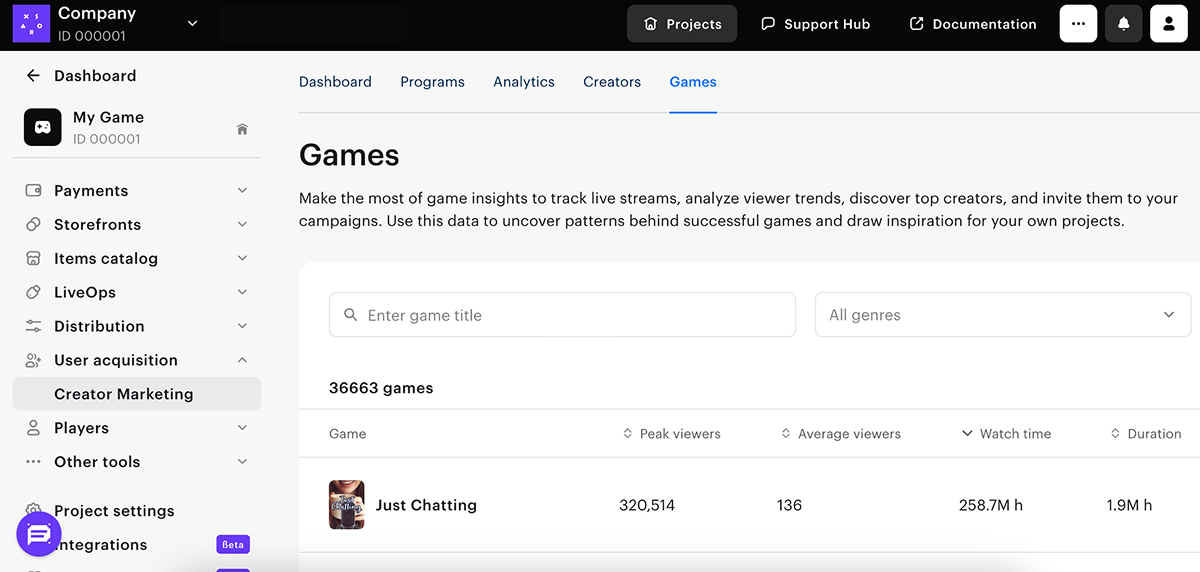Viewport: 1200px width, 572px height.
Task: Switch to the Analytics tab
Action: tap(523, 82)
